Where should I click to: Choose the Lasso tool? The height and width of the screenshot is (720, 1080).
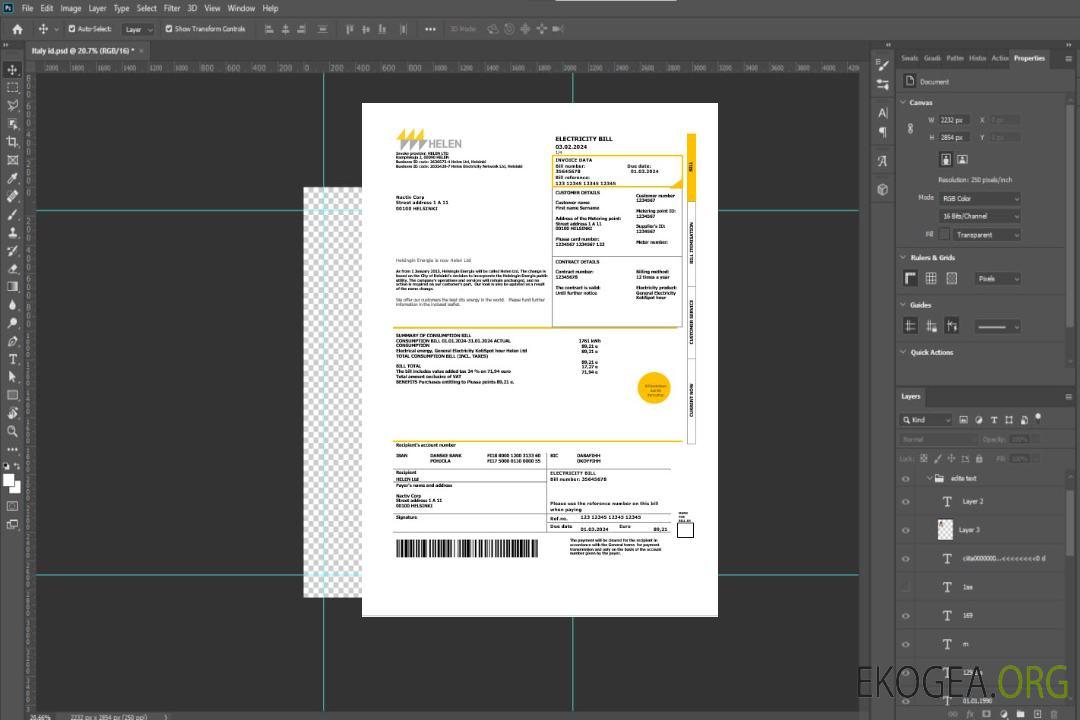(13, 105)
